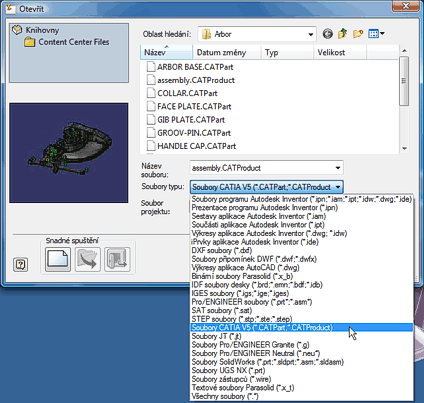The image size is (424, 403).
Task: Choose Výkresy aplikace AutoCAD (*.dwg)
Action: tap(302, 268)
